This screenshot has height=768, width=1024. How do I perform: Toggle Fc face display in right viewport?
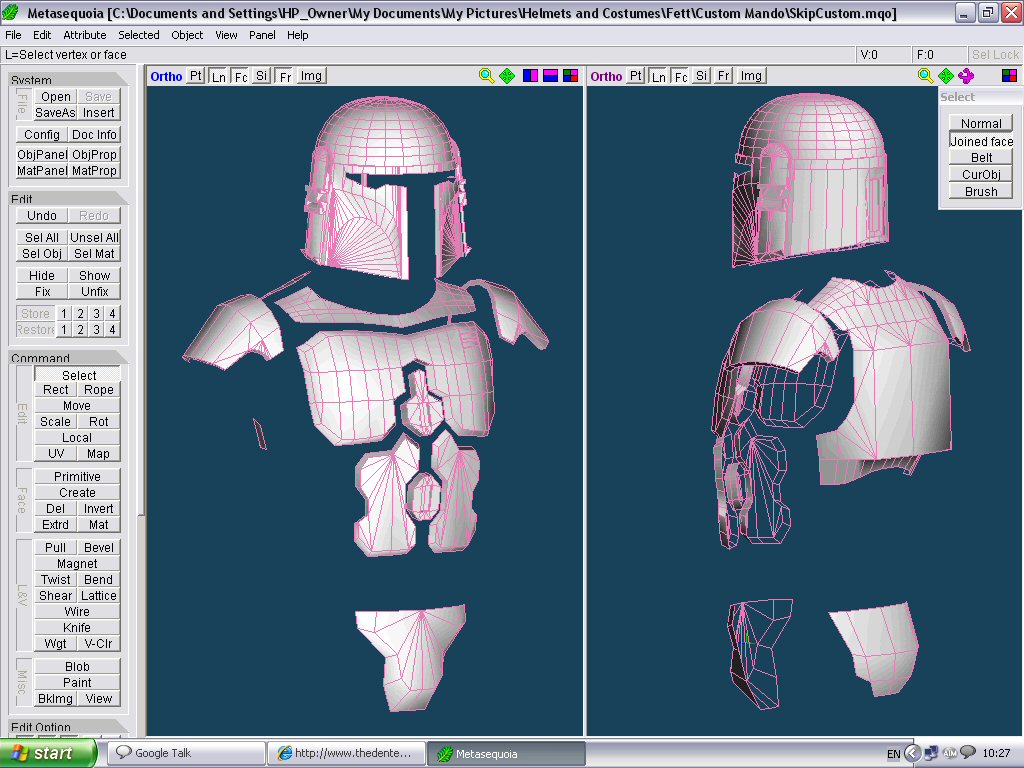(680, 76)
